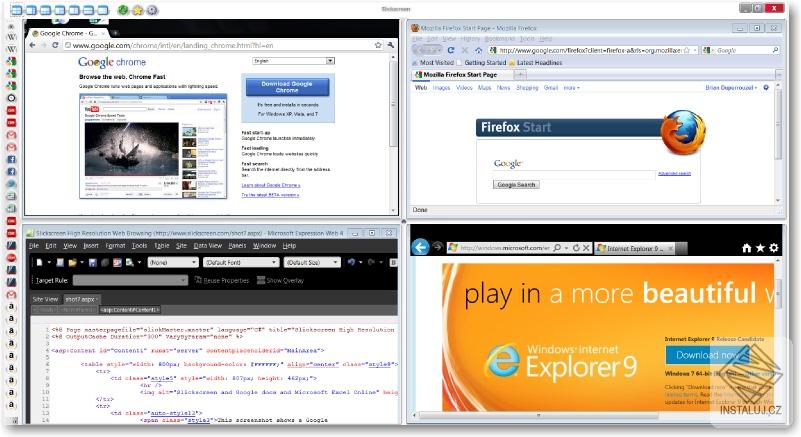Click the new page icon in Expression Web

point(39,263)
